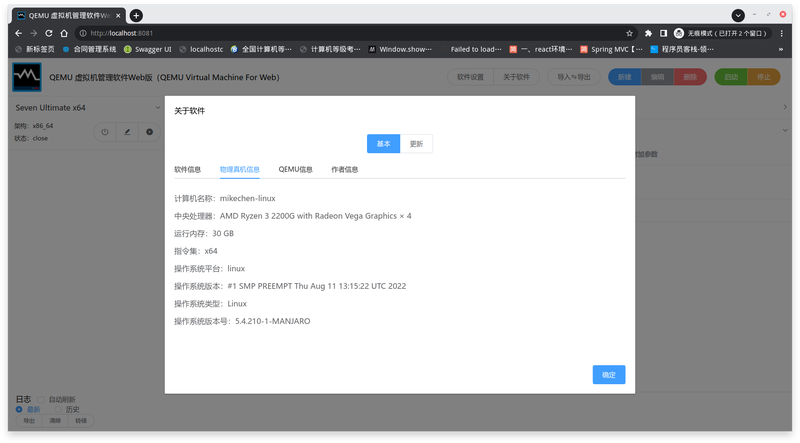Open Chrome three-dot menu
800x443 pixels.
pyautogui.click(x=782, y=33)
